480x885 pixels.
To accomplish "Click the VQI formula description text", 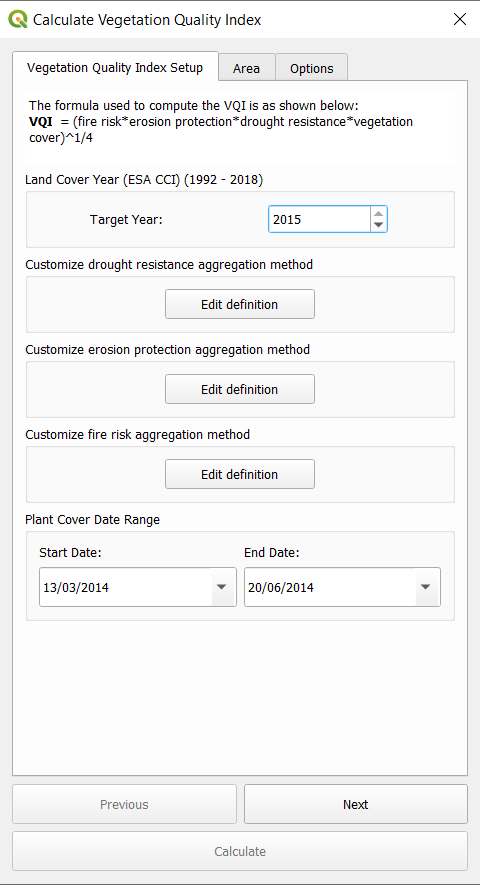I will click(221, 121).
